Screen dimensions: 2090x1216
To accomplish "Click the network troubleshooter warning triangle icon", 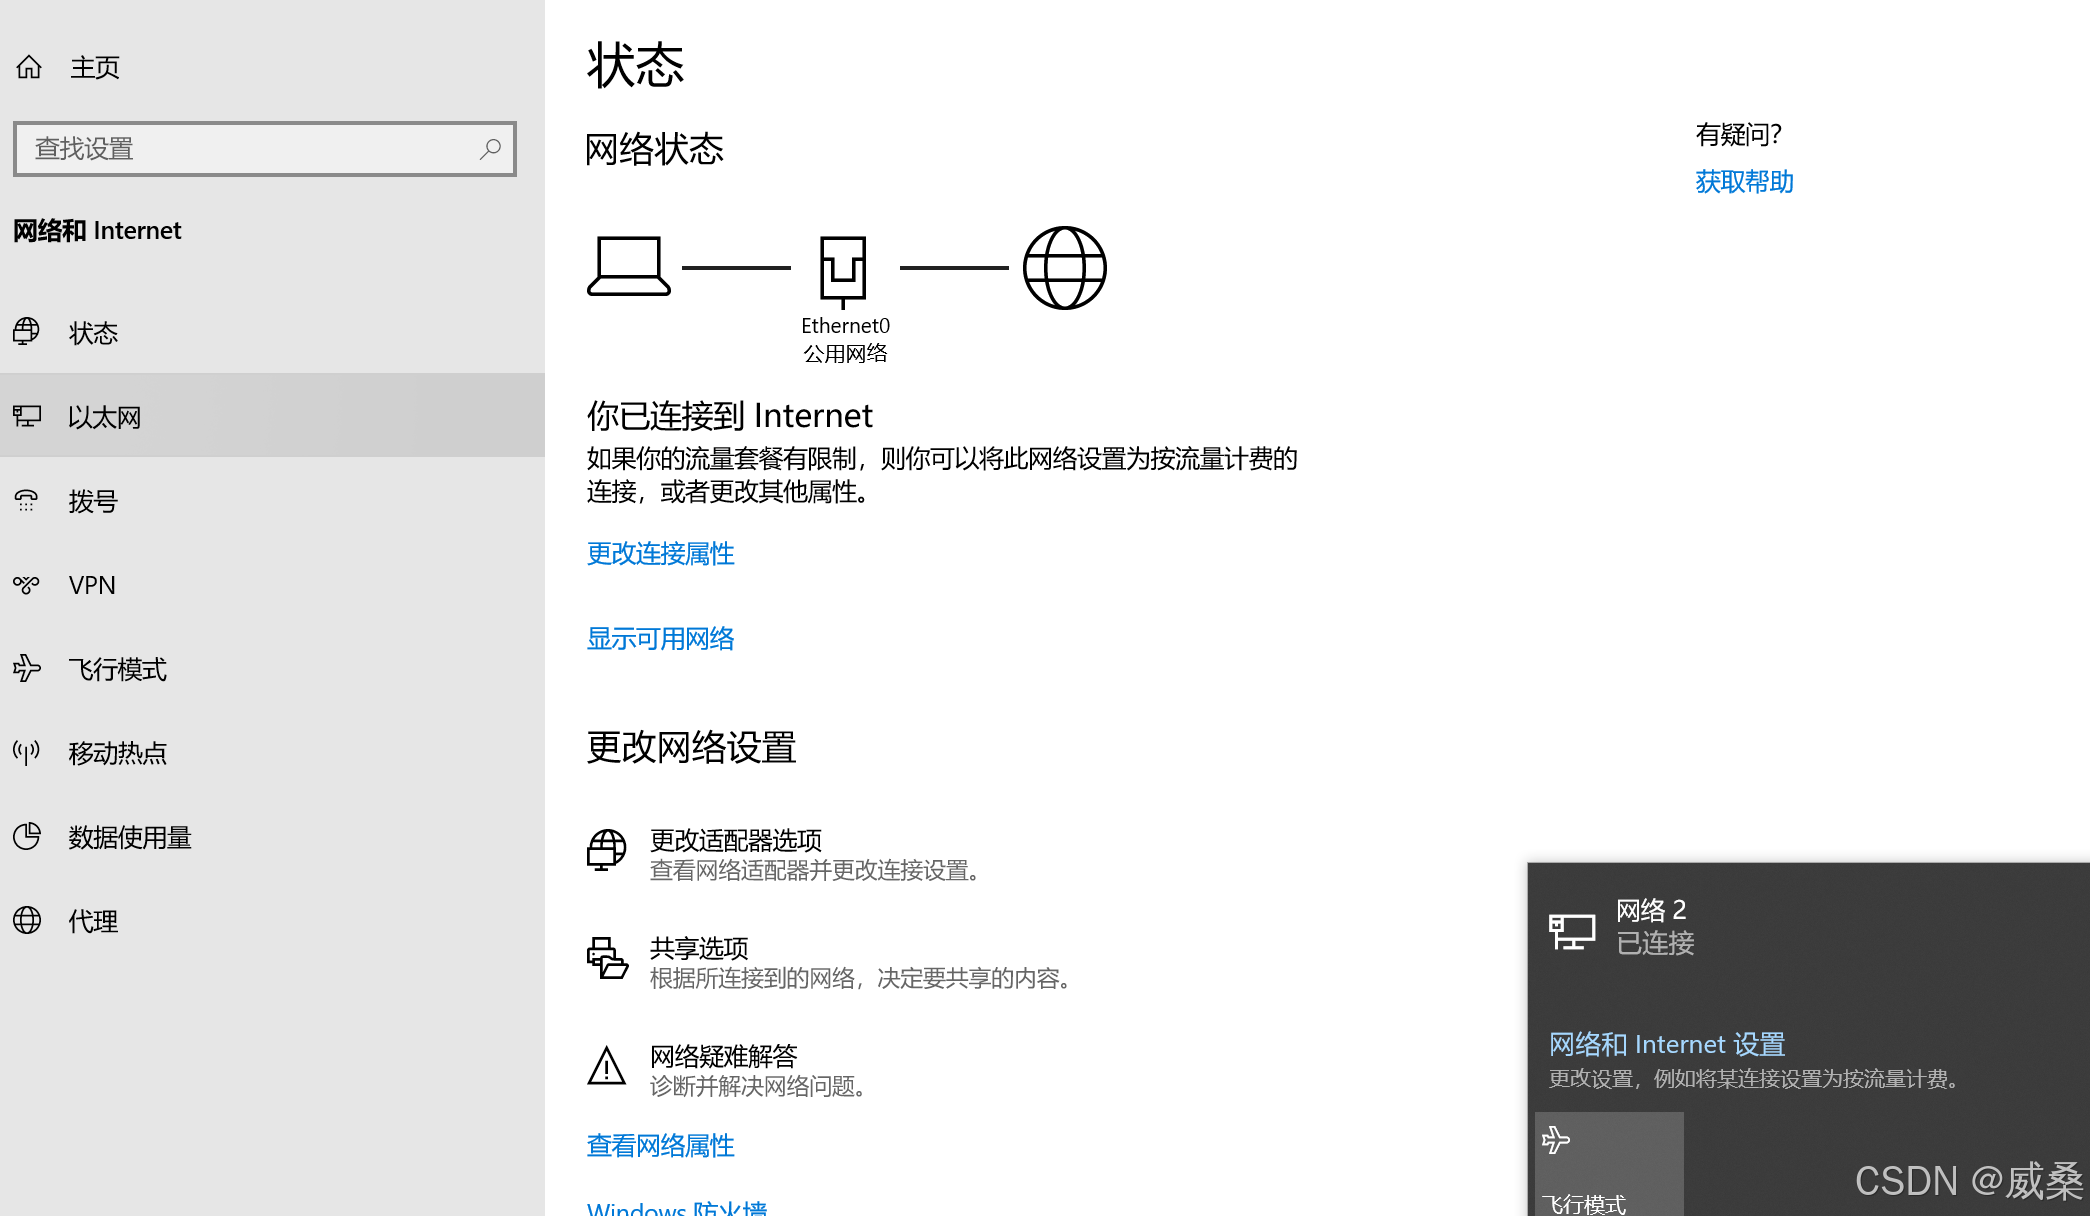I will pos(606,1066).
